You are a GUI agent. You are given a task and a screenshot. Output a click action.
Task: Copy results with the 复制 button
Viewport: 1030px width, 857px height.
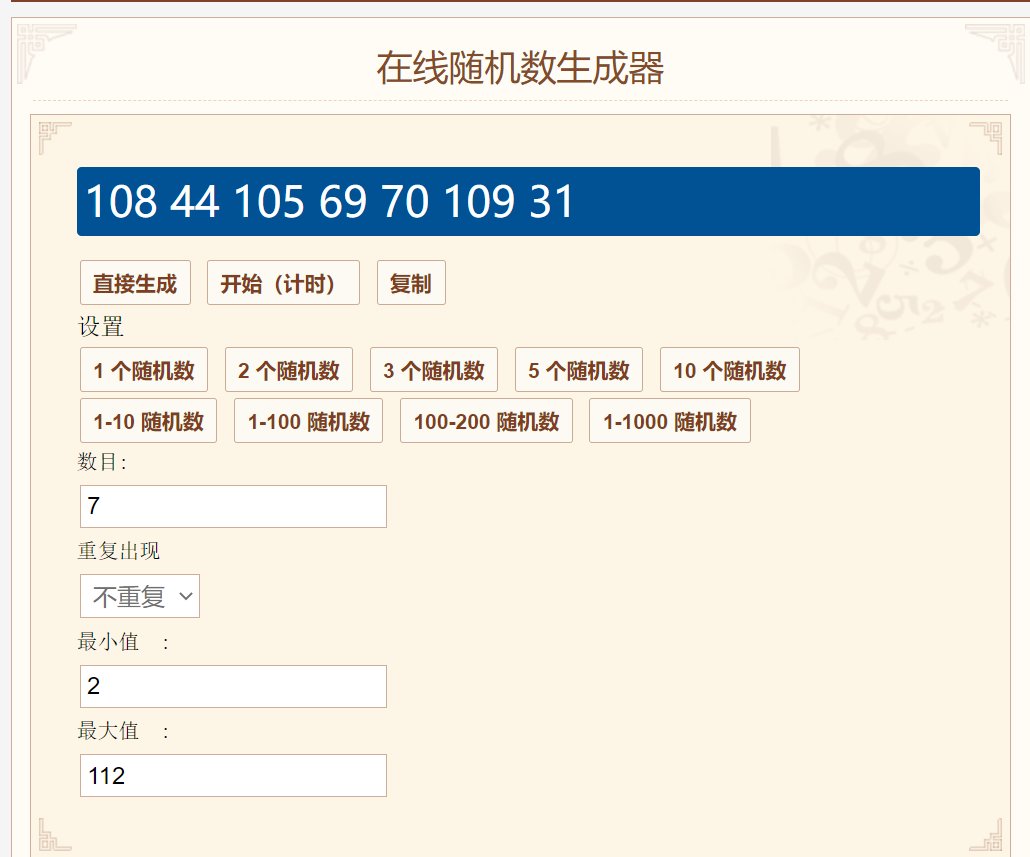(411, 283)
